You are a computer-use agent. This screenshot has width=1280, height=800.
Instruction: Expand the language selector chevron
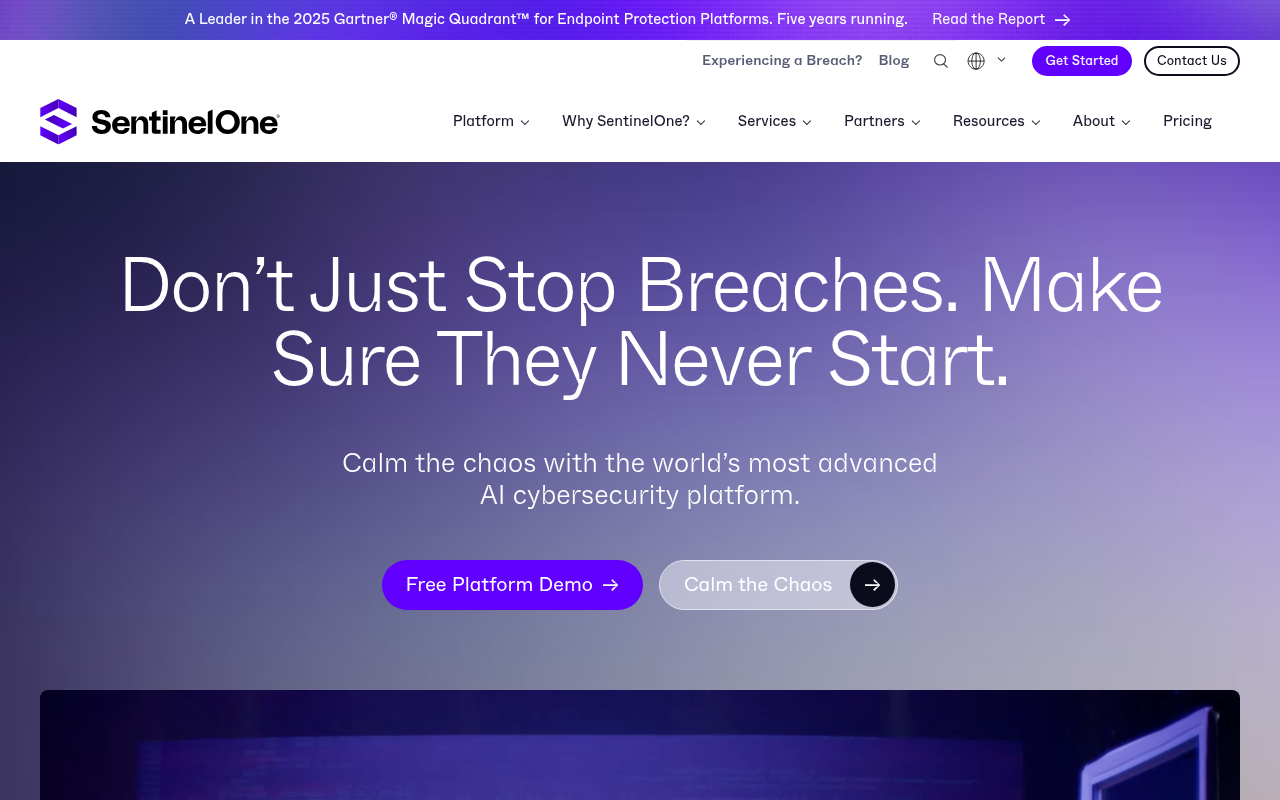(x=1001, y=60)
